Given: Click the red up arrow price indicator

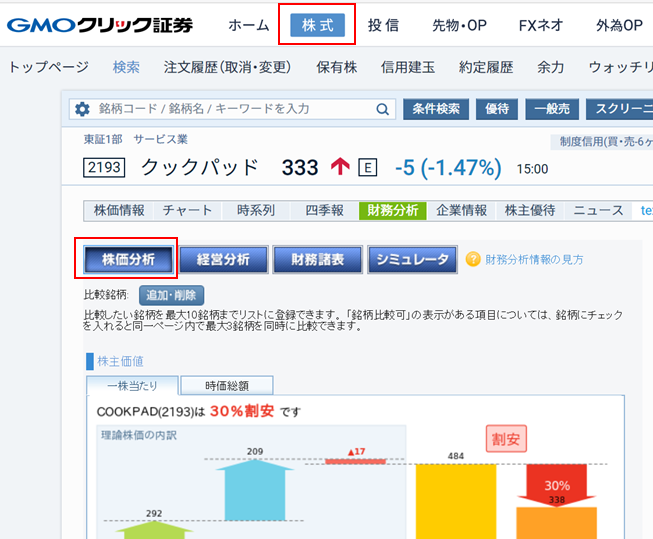Looking at the screenshot, I should coord(340,166).
